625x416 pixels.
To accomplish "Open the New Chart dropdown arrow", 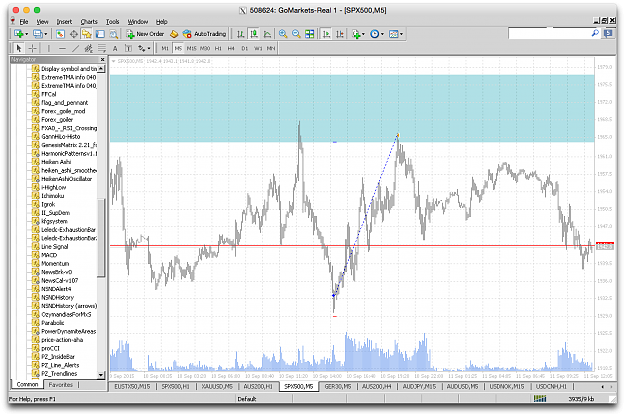I will click(x=26, y=34).
